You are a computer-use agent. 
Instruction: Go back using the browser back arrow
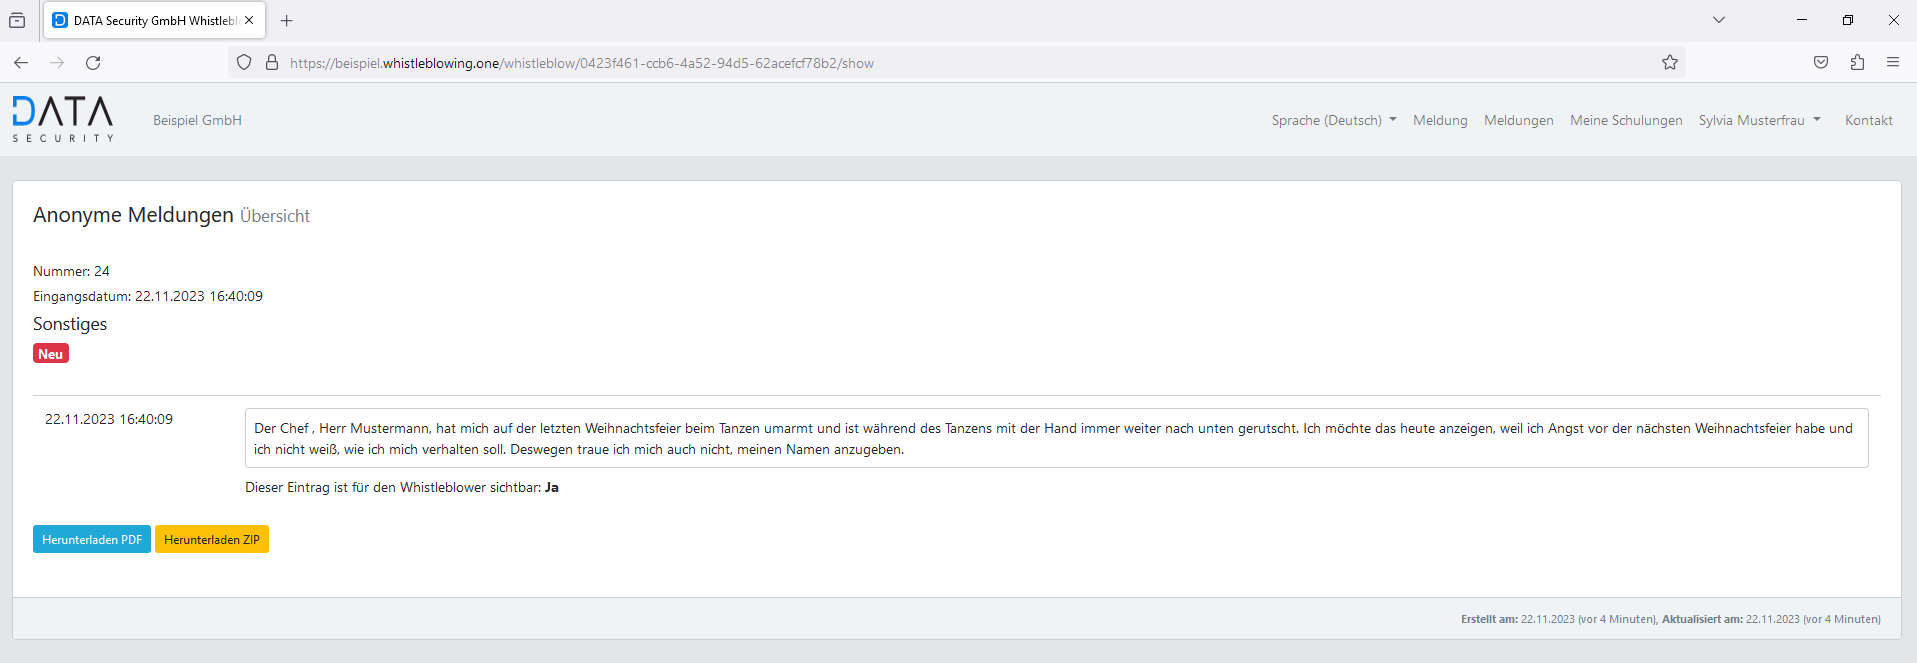pos(21,63)
